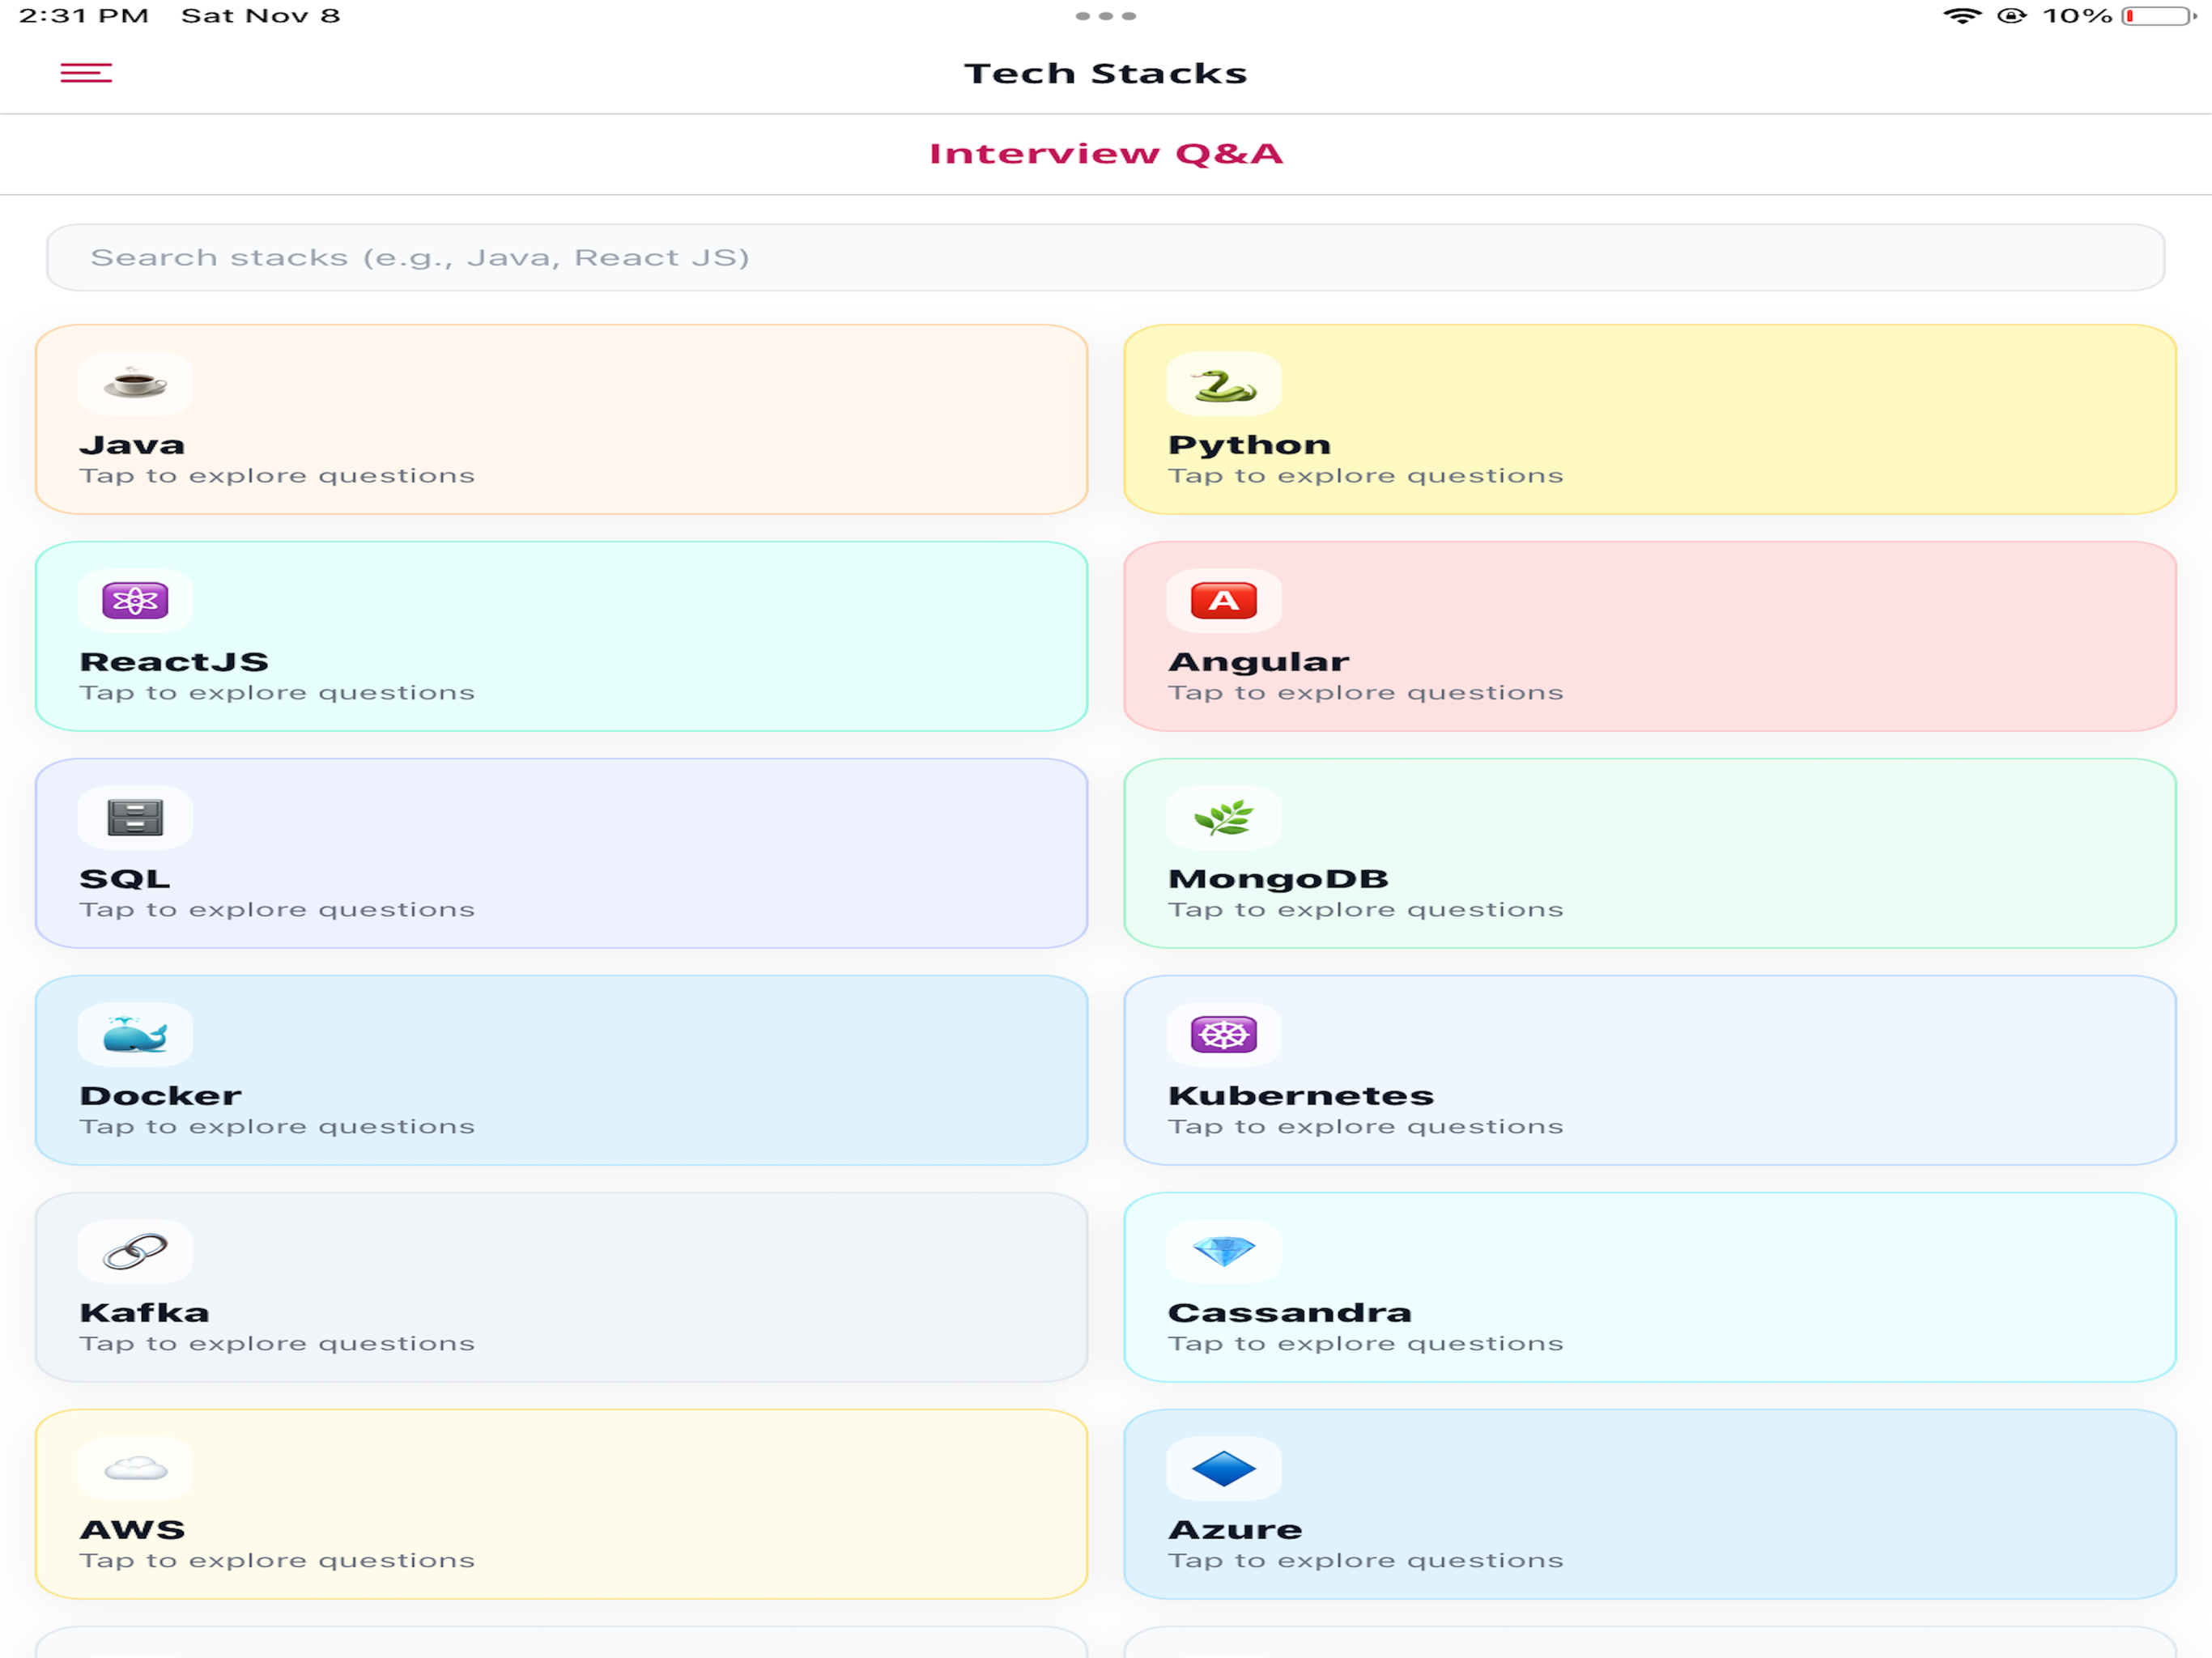The image size is (2212, 1658).
Task: Select the AWS card's explore questions text
Action: pos(277,1561)
